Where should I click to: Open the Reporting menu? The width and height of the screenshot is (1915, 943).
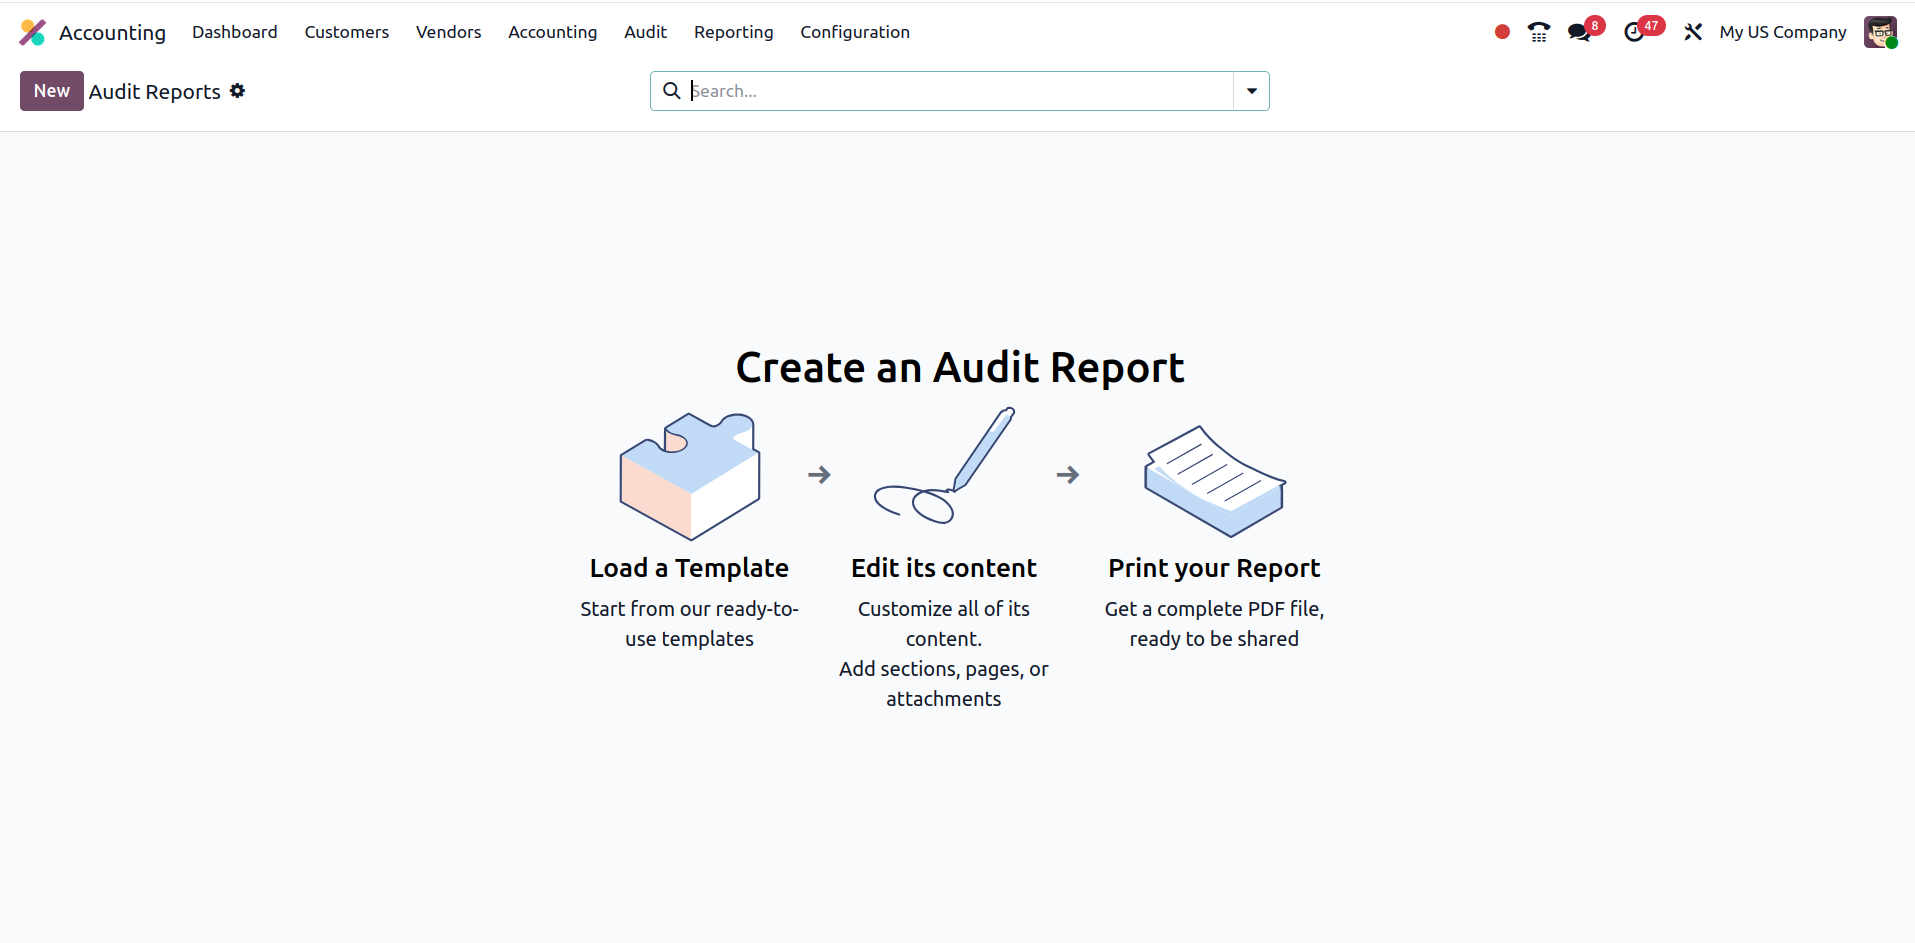click(x=733, y=32)
